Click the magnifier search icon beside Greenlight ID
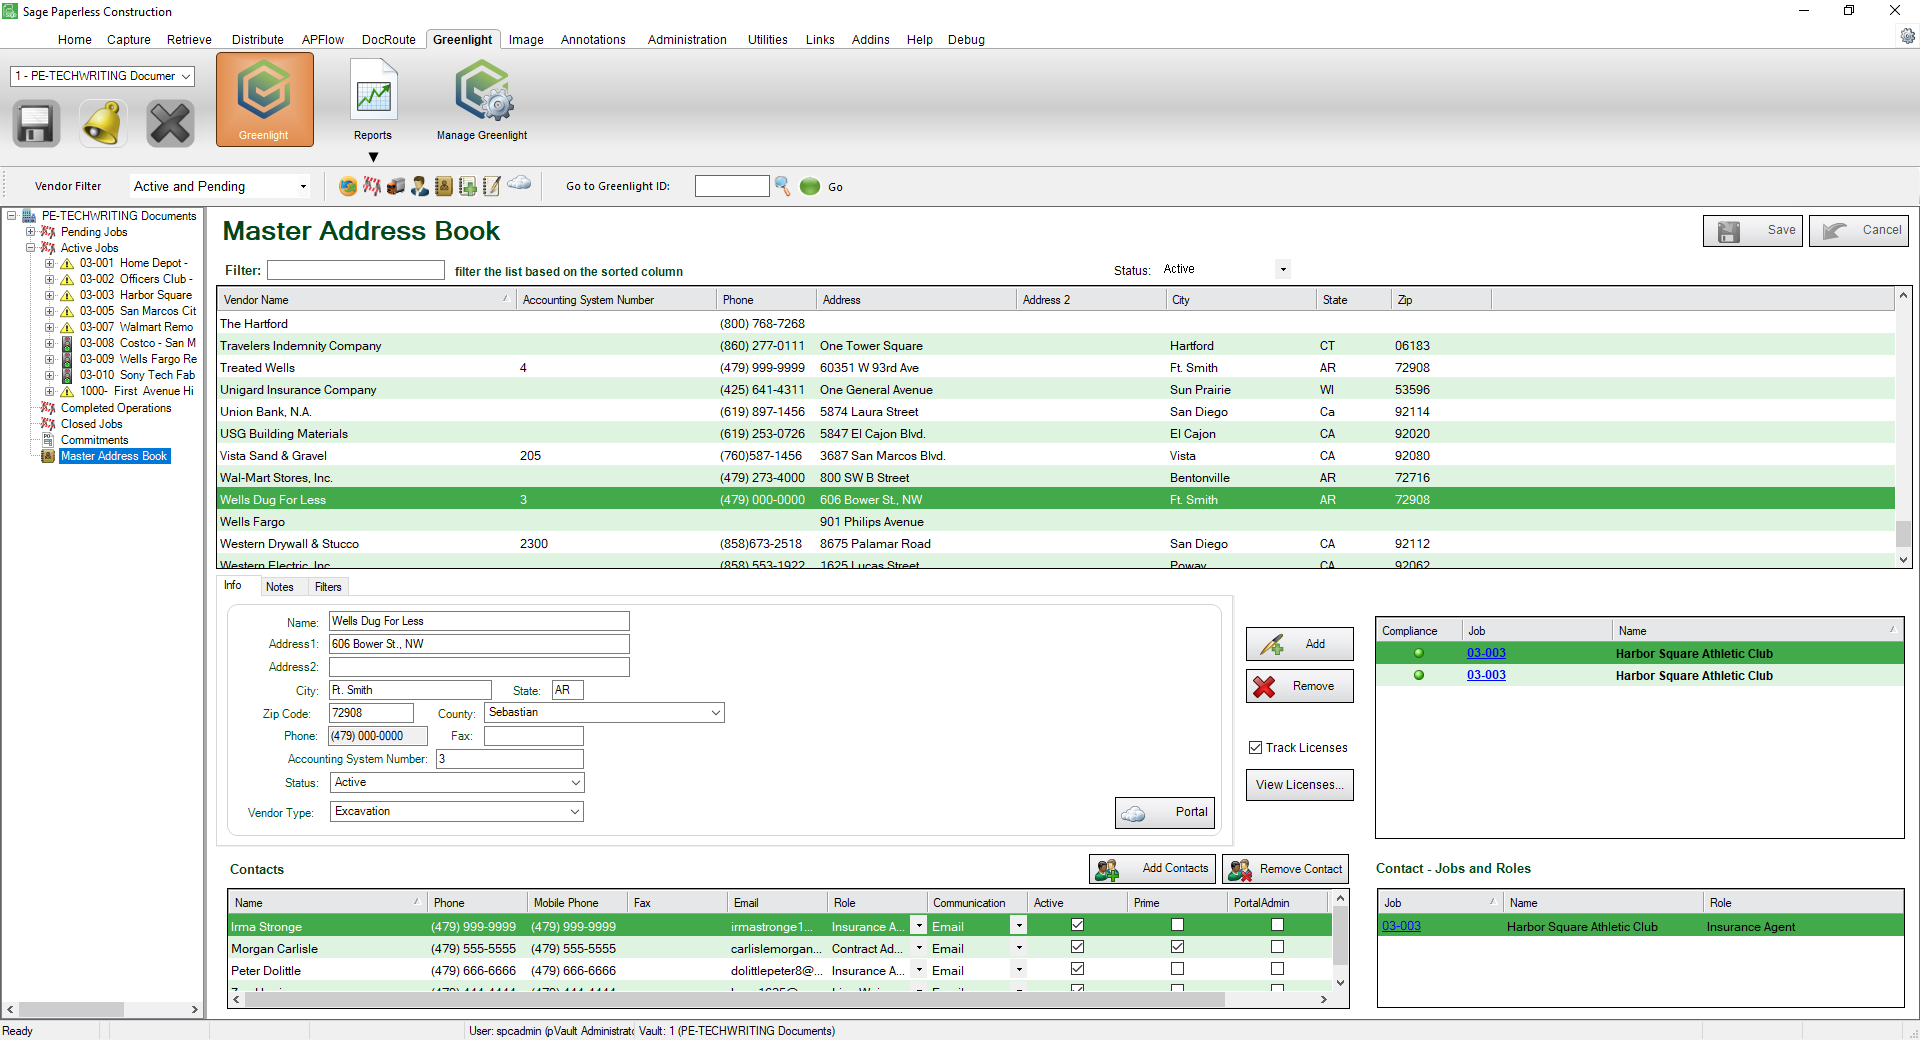Image resolution: width=1920 pixels, height=1040 pixels. [x=783, y=186]
